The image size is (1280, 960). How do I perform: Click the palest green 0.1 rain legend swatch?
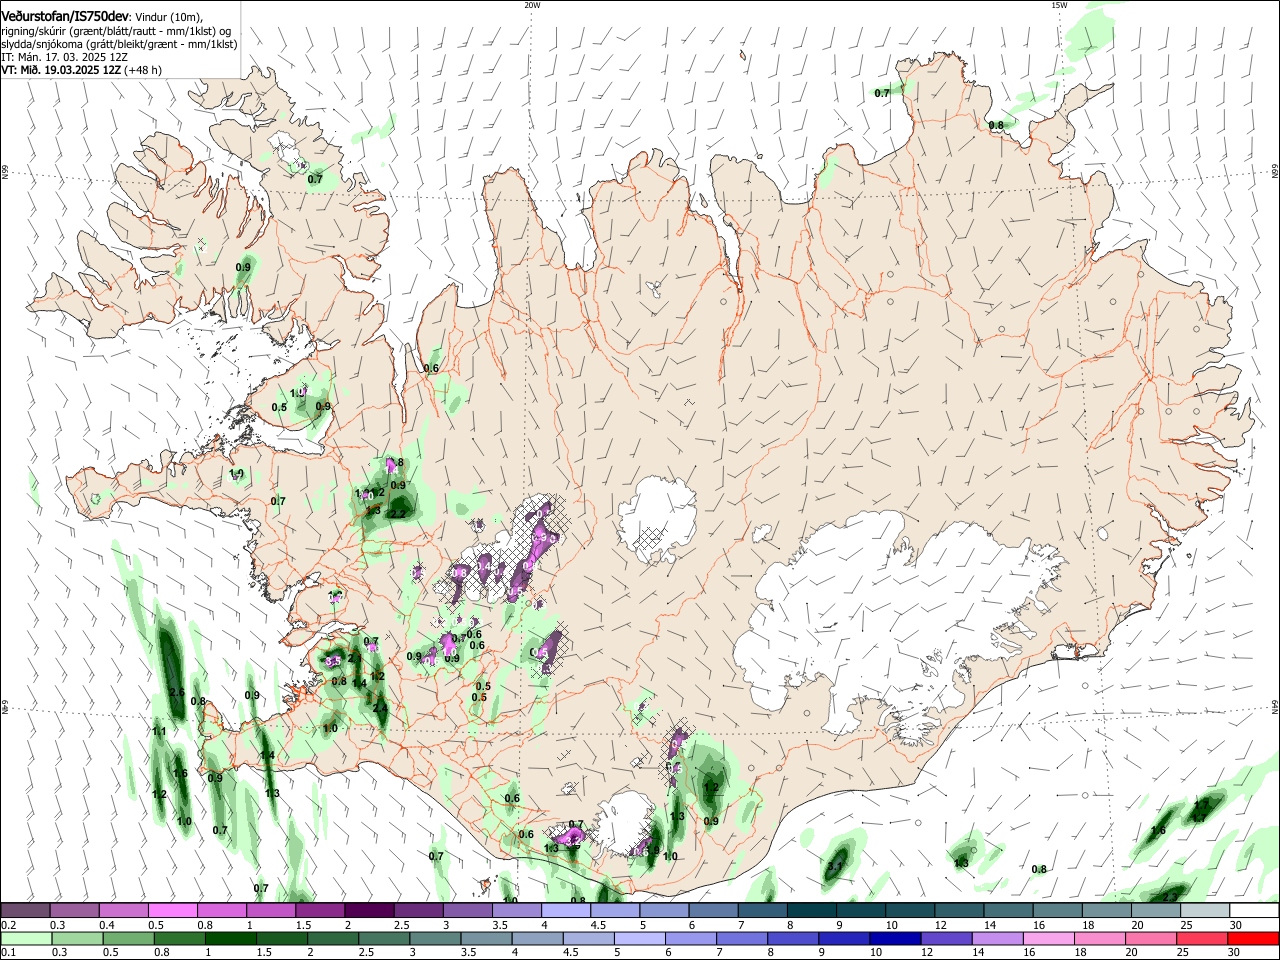(x=25, y=938)
